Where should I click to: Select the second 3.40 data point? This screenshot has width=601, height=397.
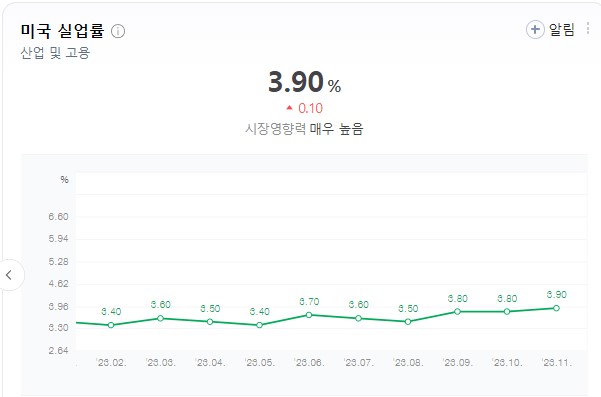(x=259, y=325)
